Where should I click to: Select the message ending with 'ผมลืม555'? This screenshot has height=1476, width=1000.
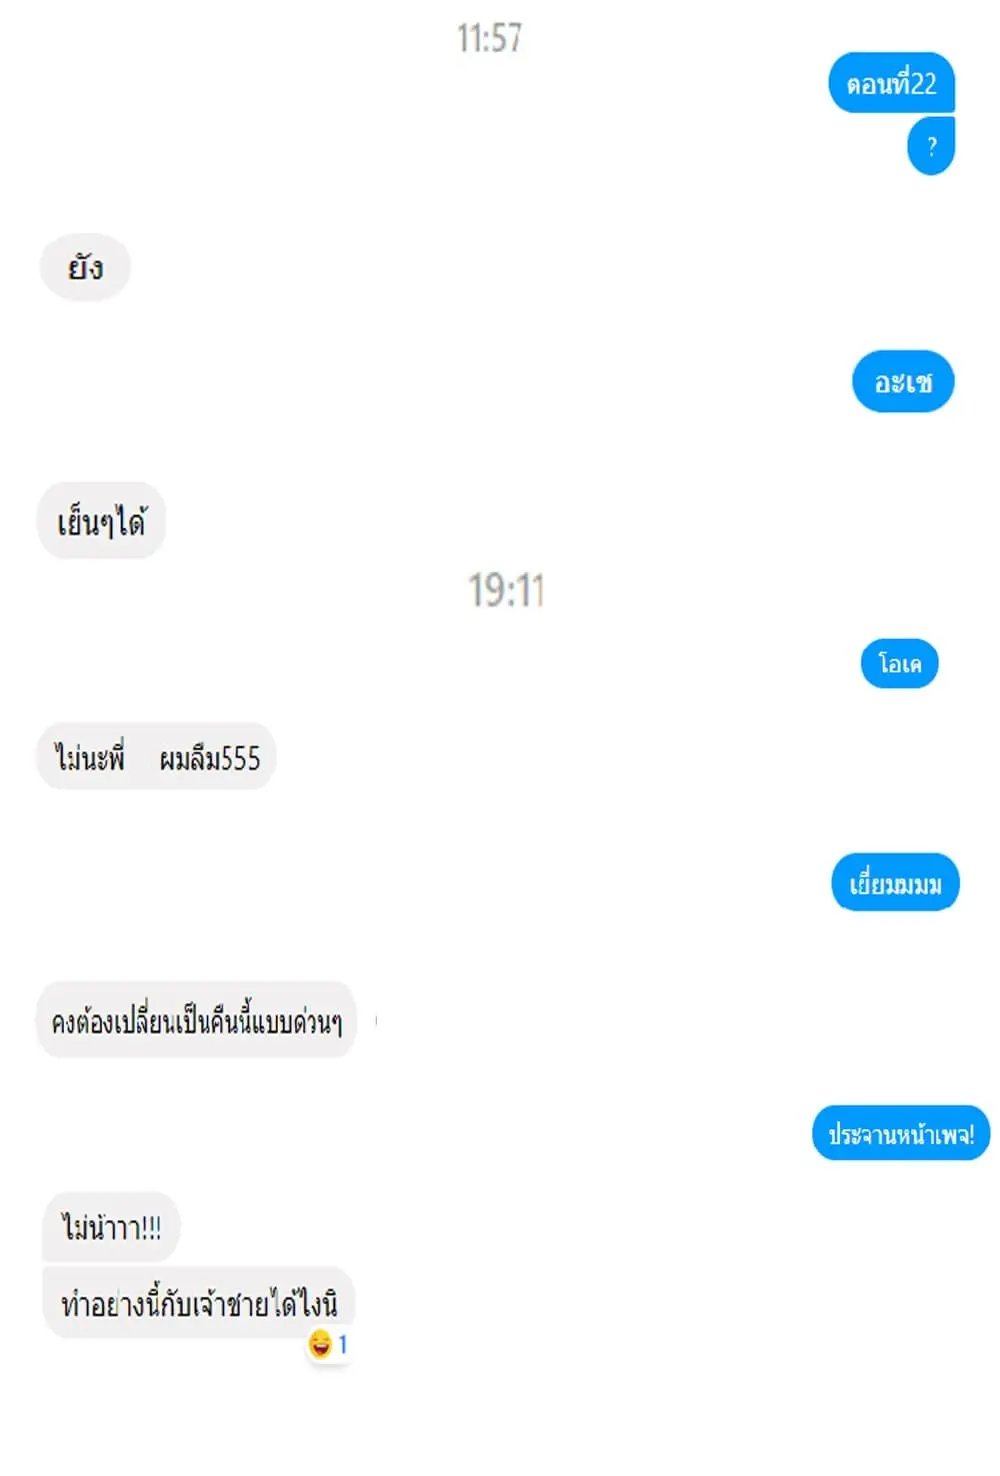[156, 757]
